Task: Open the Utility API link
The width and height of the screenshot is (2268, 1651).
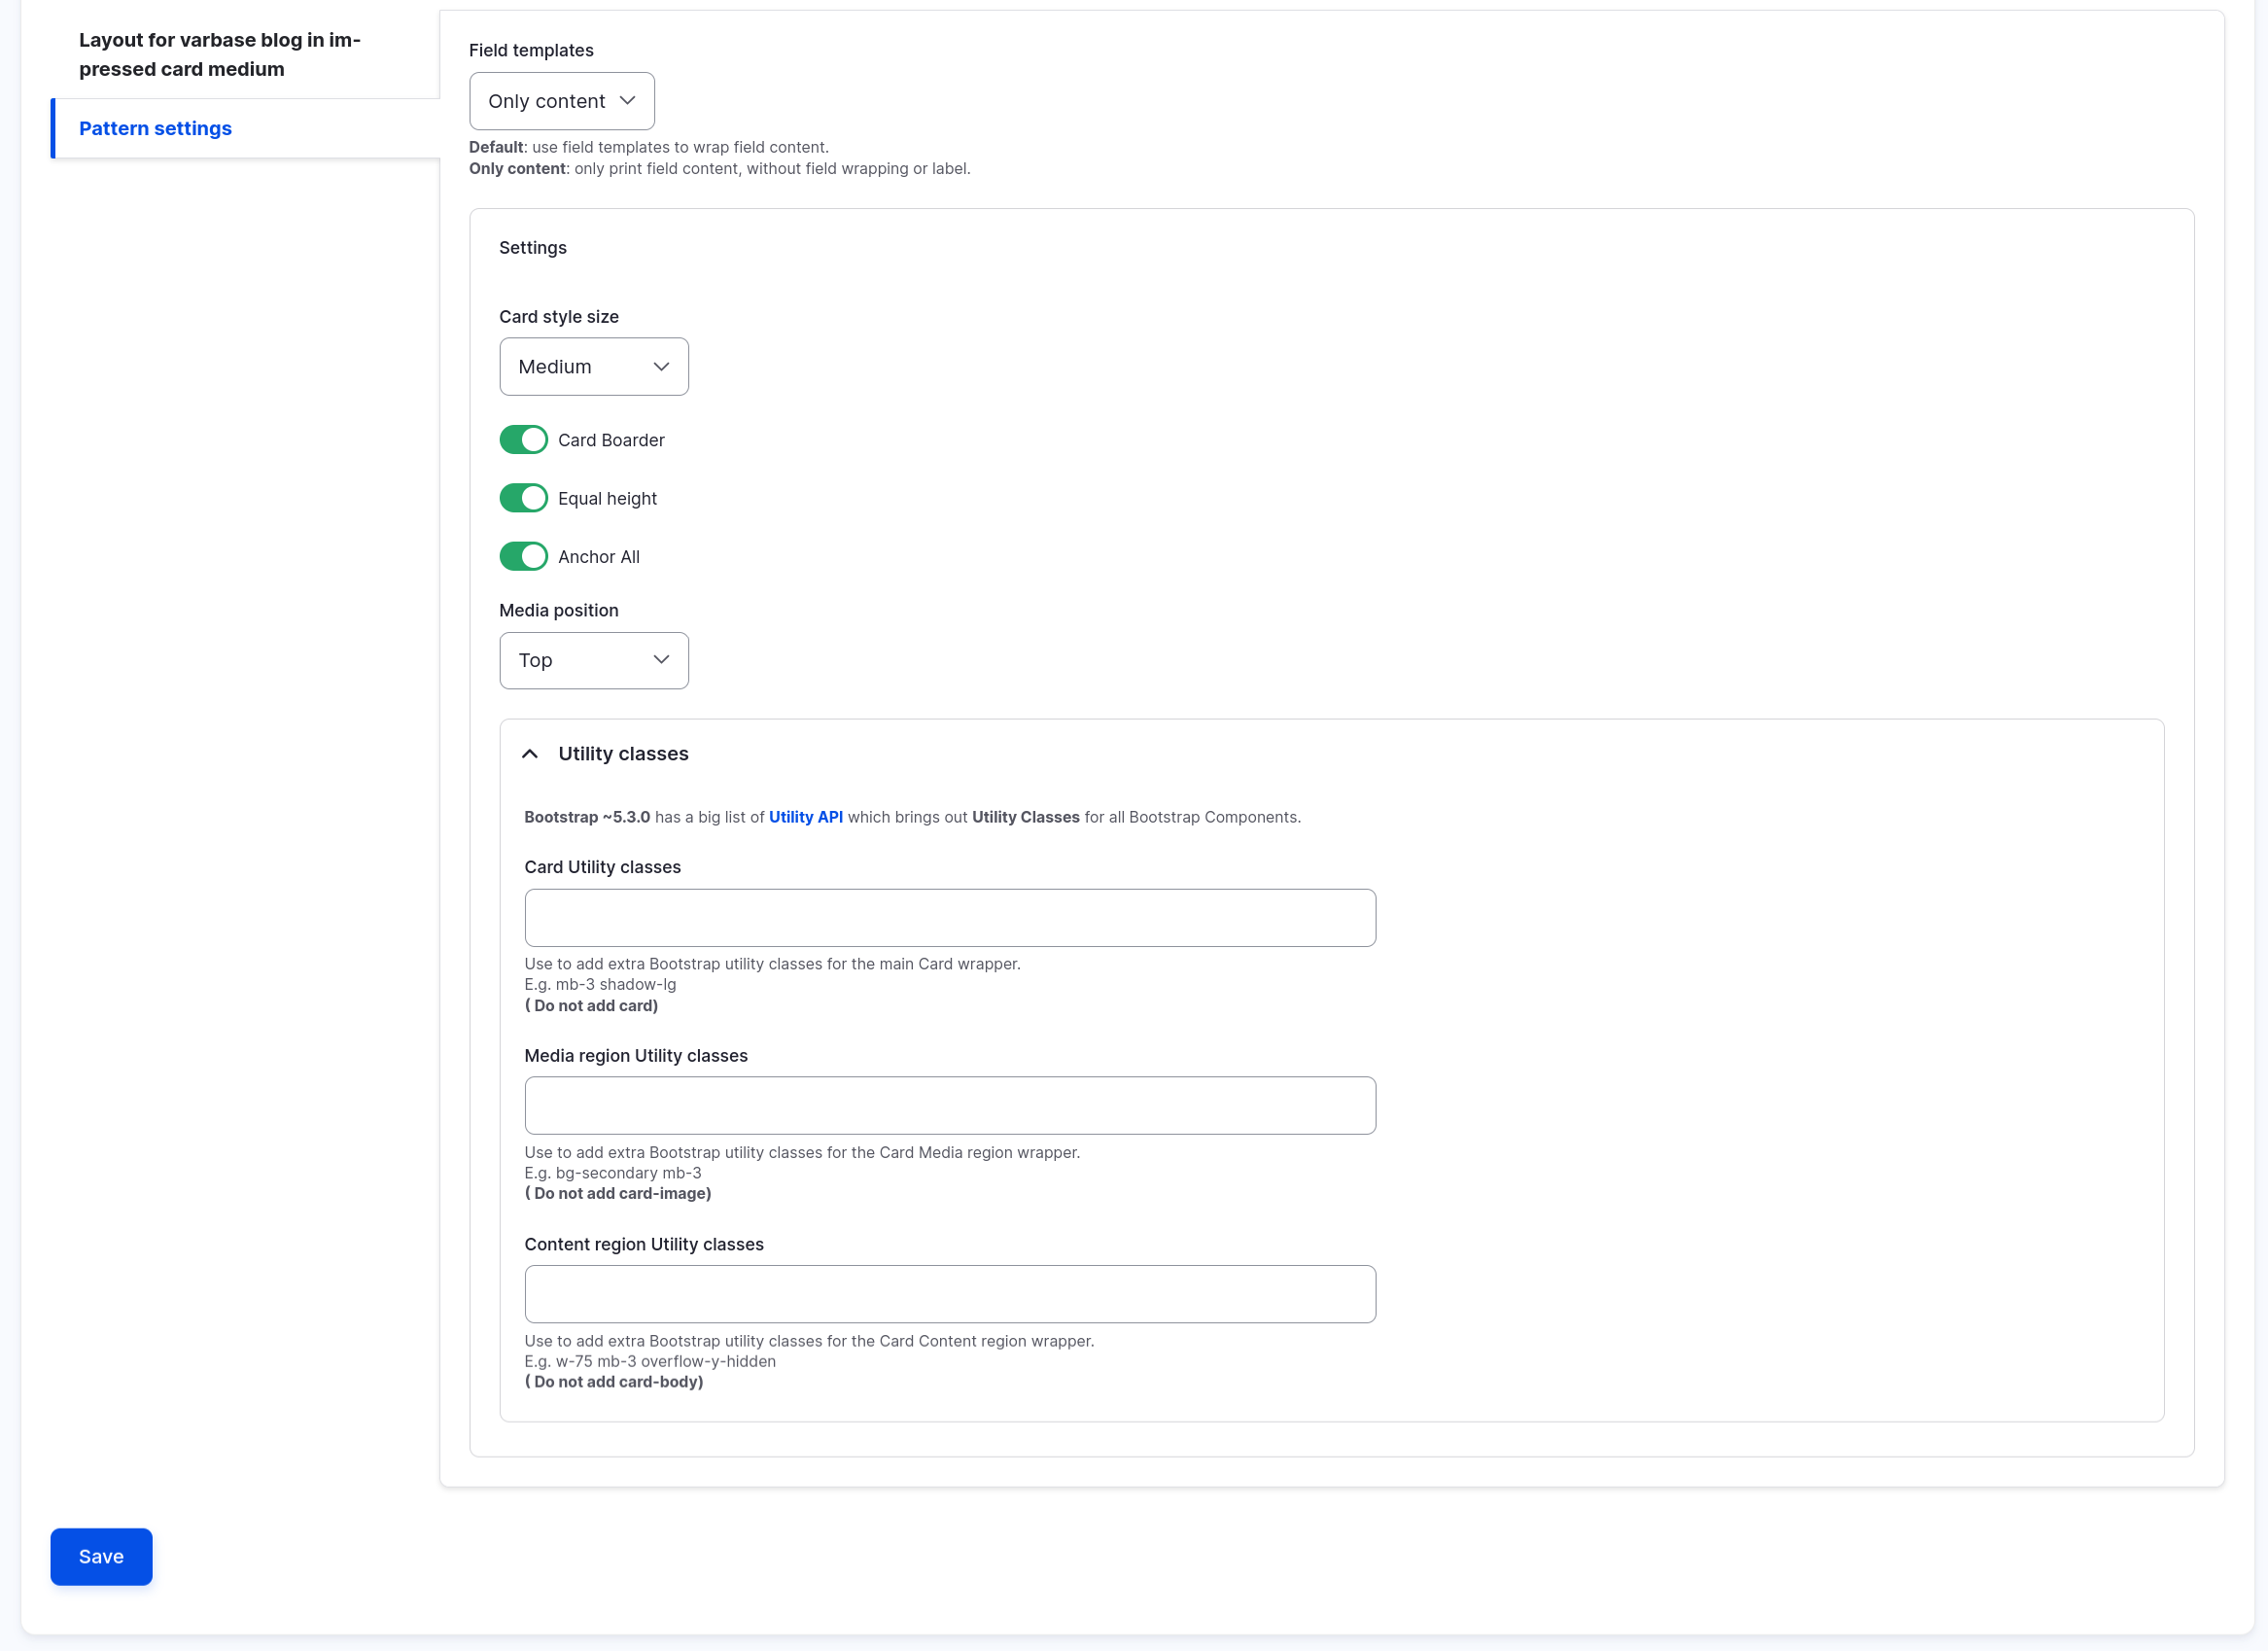Action: 805,817
